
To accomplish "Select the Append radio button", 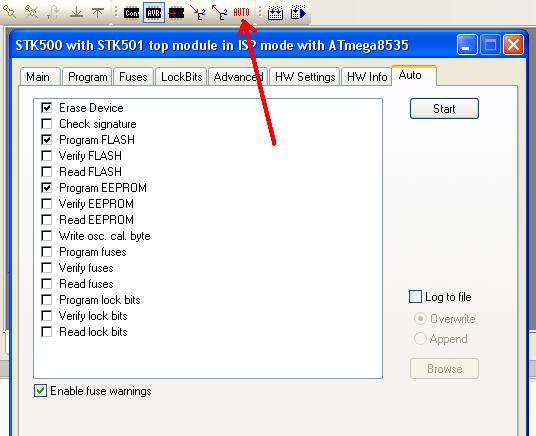I will click(x=420, y=339).
